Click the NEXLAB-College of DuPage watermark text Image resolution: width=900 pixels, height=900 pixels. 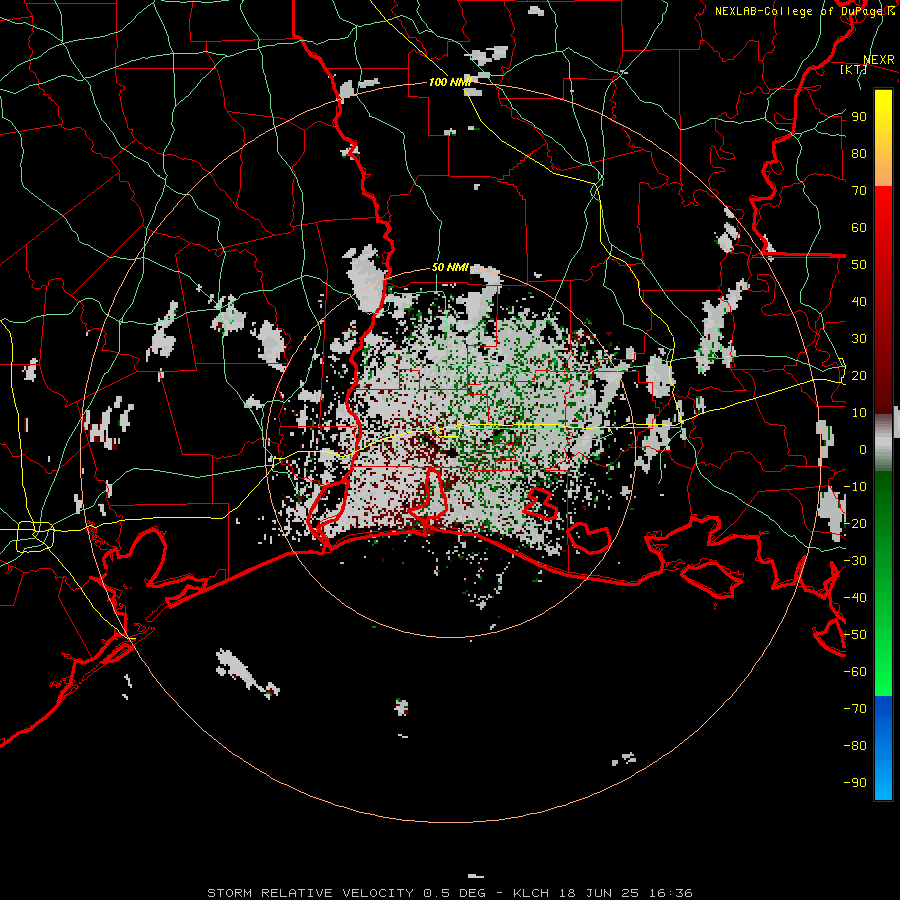click(805, 11)
